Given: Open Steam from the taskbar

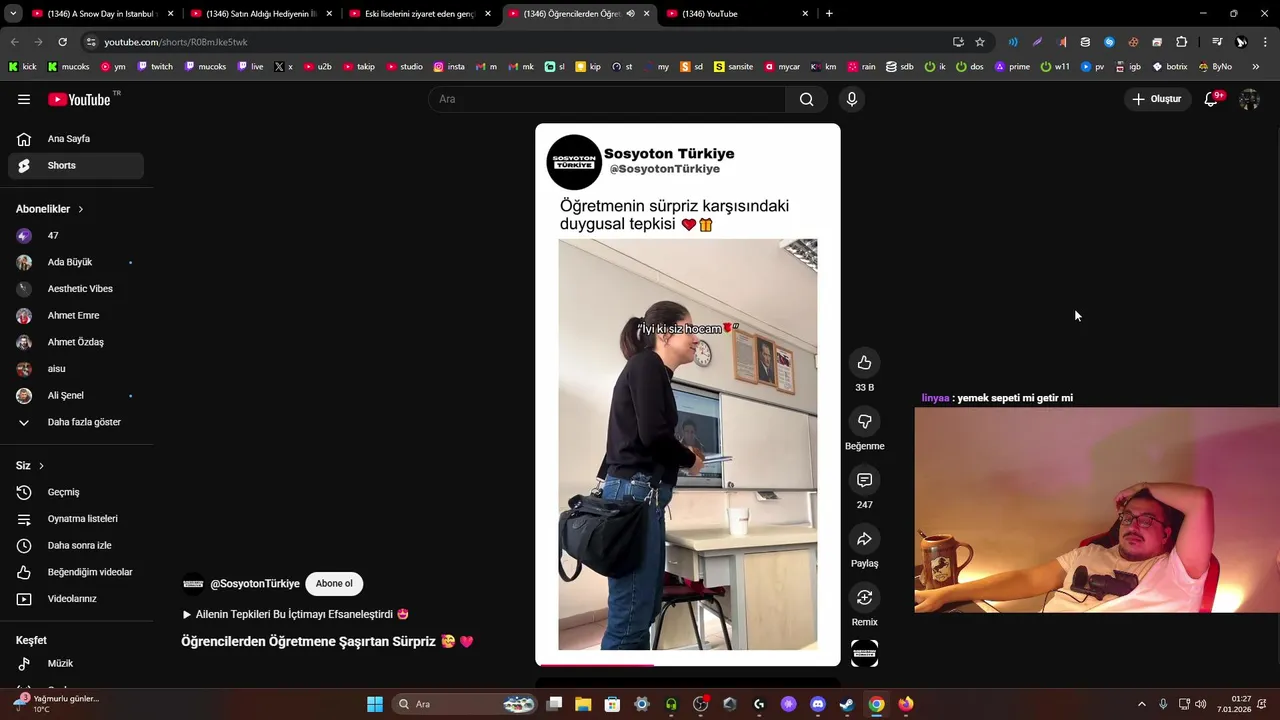Looking at the screenshot, I should [847, 704].
